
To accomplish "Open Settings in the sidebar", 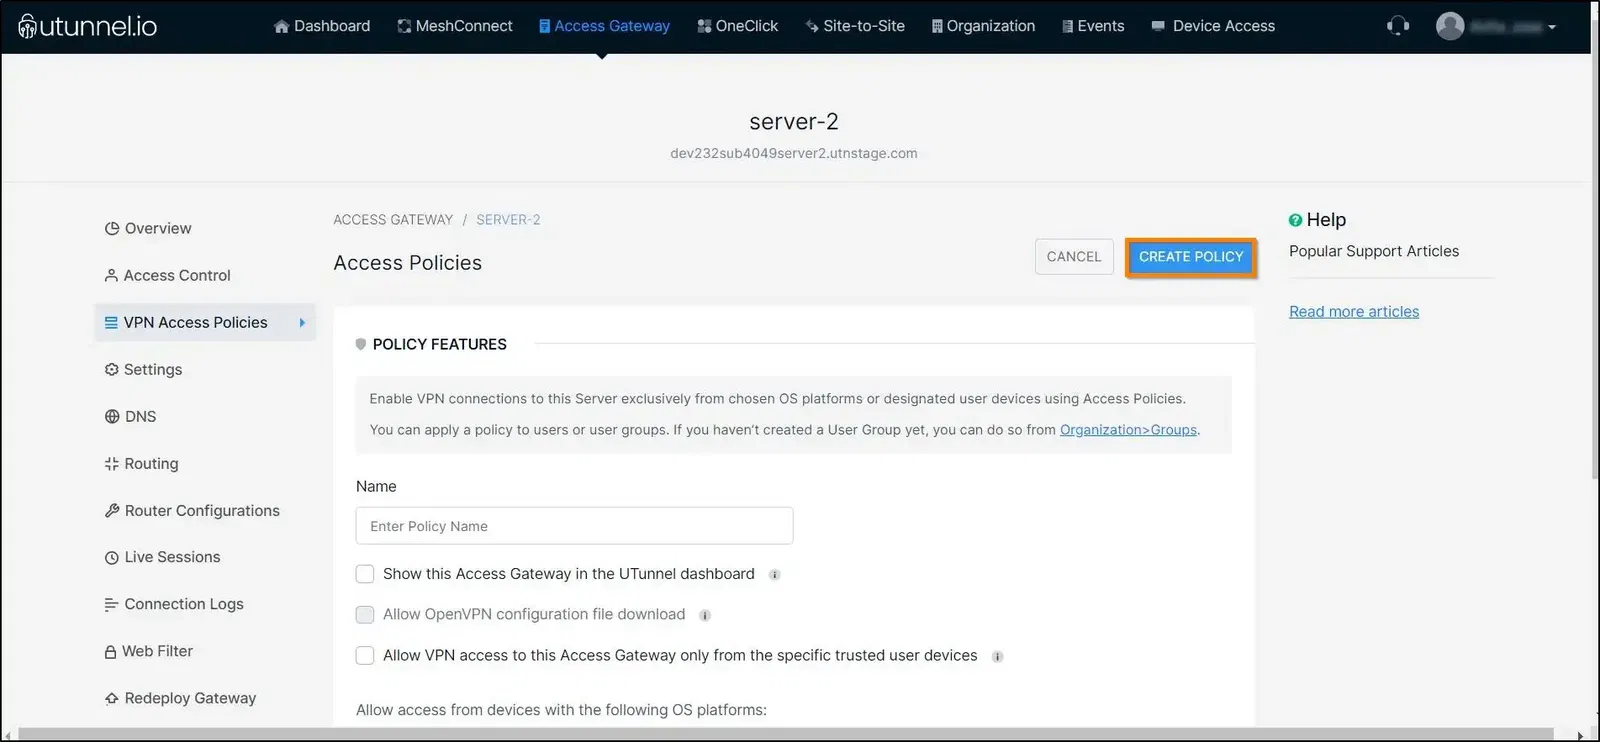I will point(143,369).
